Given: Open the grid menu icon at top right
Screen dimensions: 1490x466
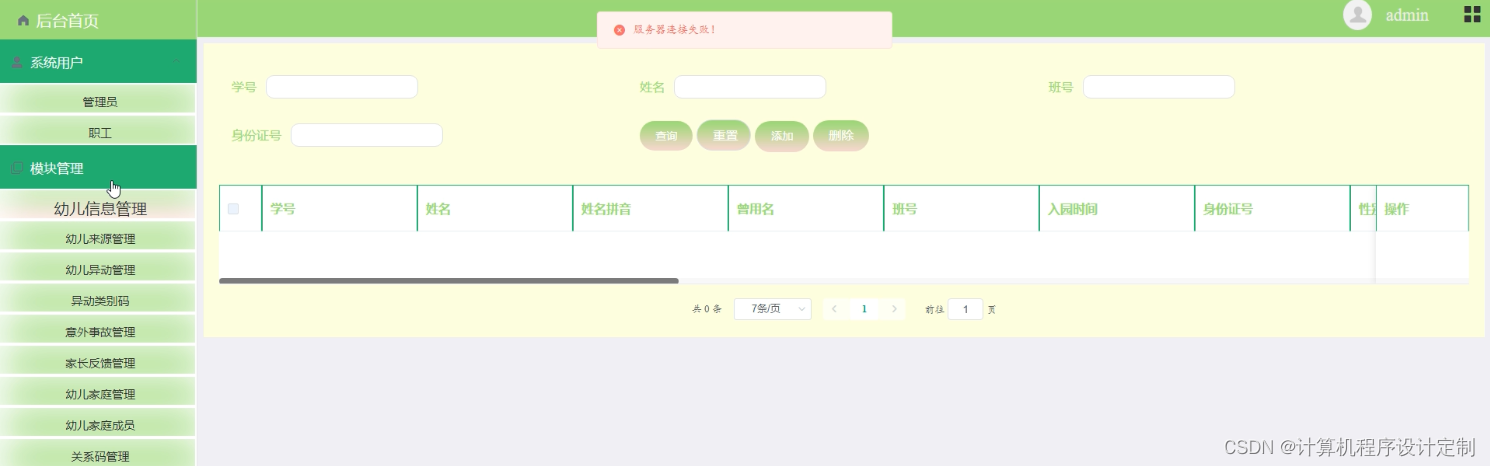Looking at the screenshot, I should pyautogui.click(x=1472, y=14).
